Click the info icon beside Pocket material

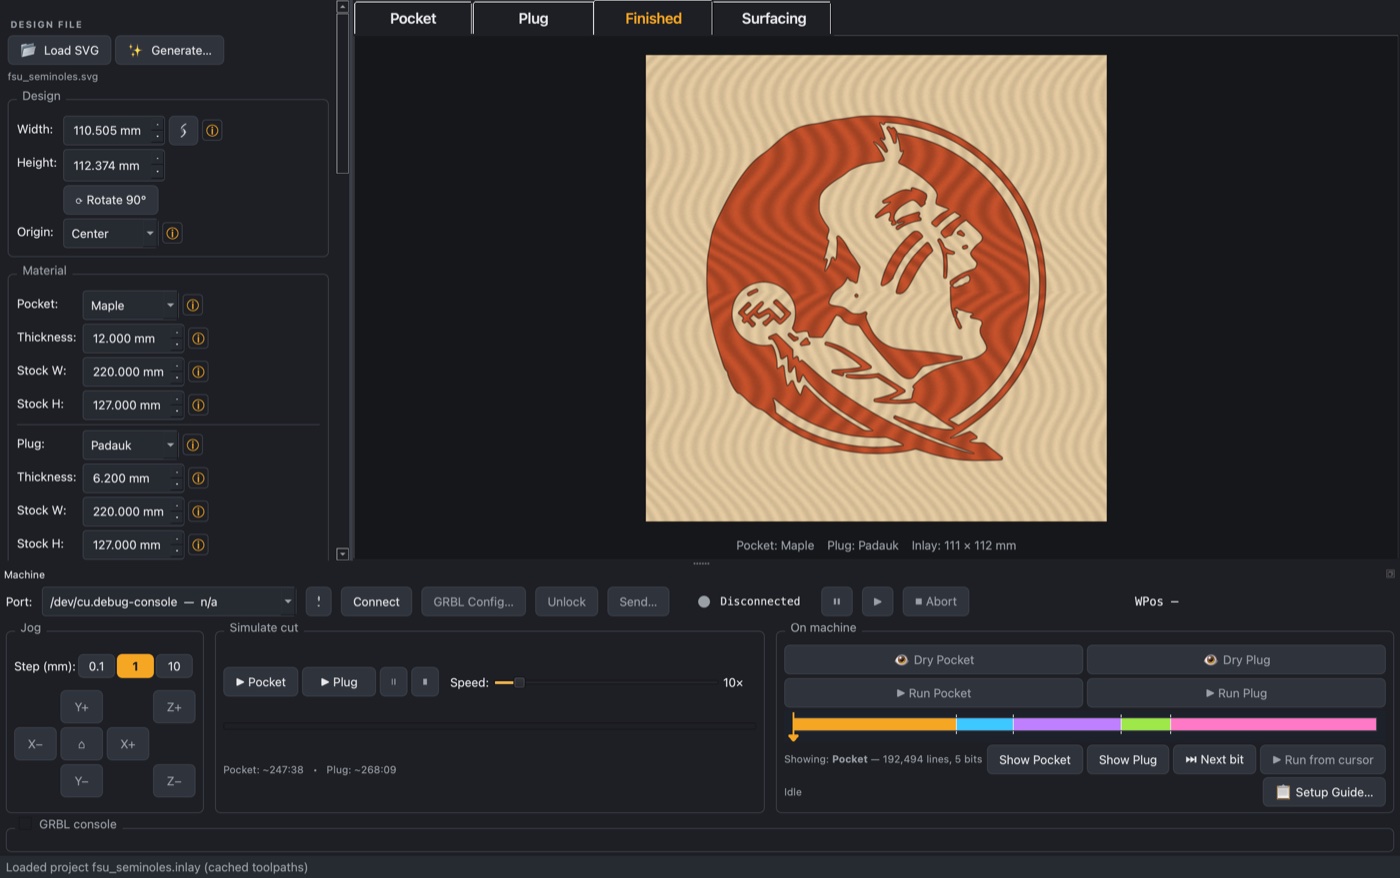[x=193, y=305]
